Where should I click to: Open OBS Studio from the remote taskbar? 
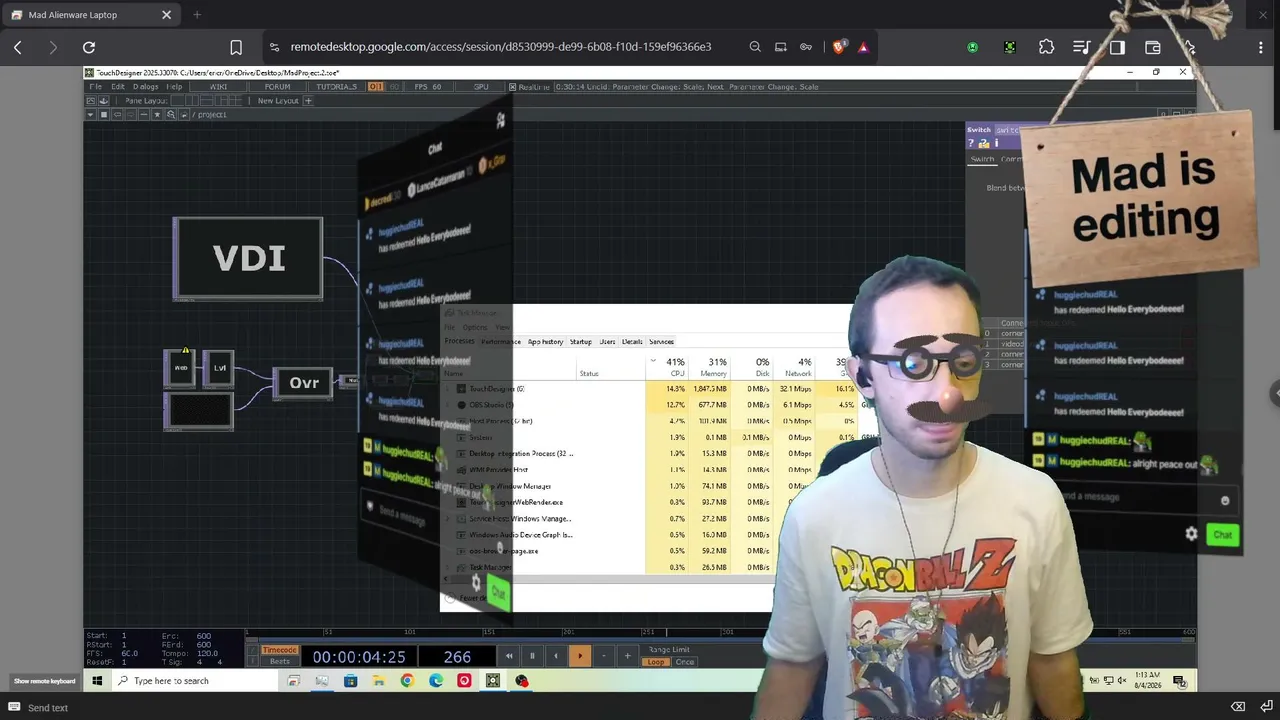point(522,681)
